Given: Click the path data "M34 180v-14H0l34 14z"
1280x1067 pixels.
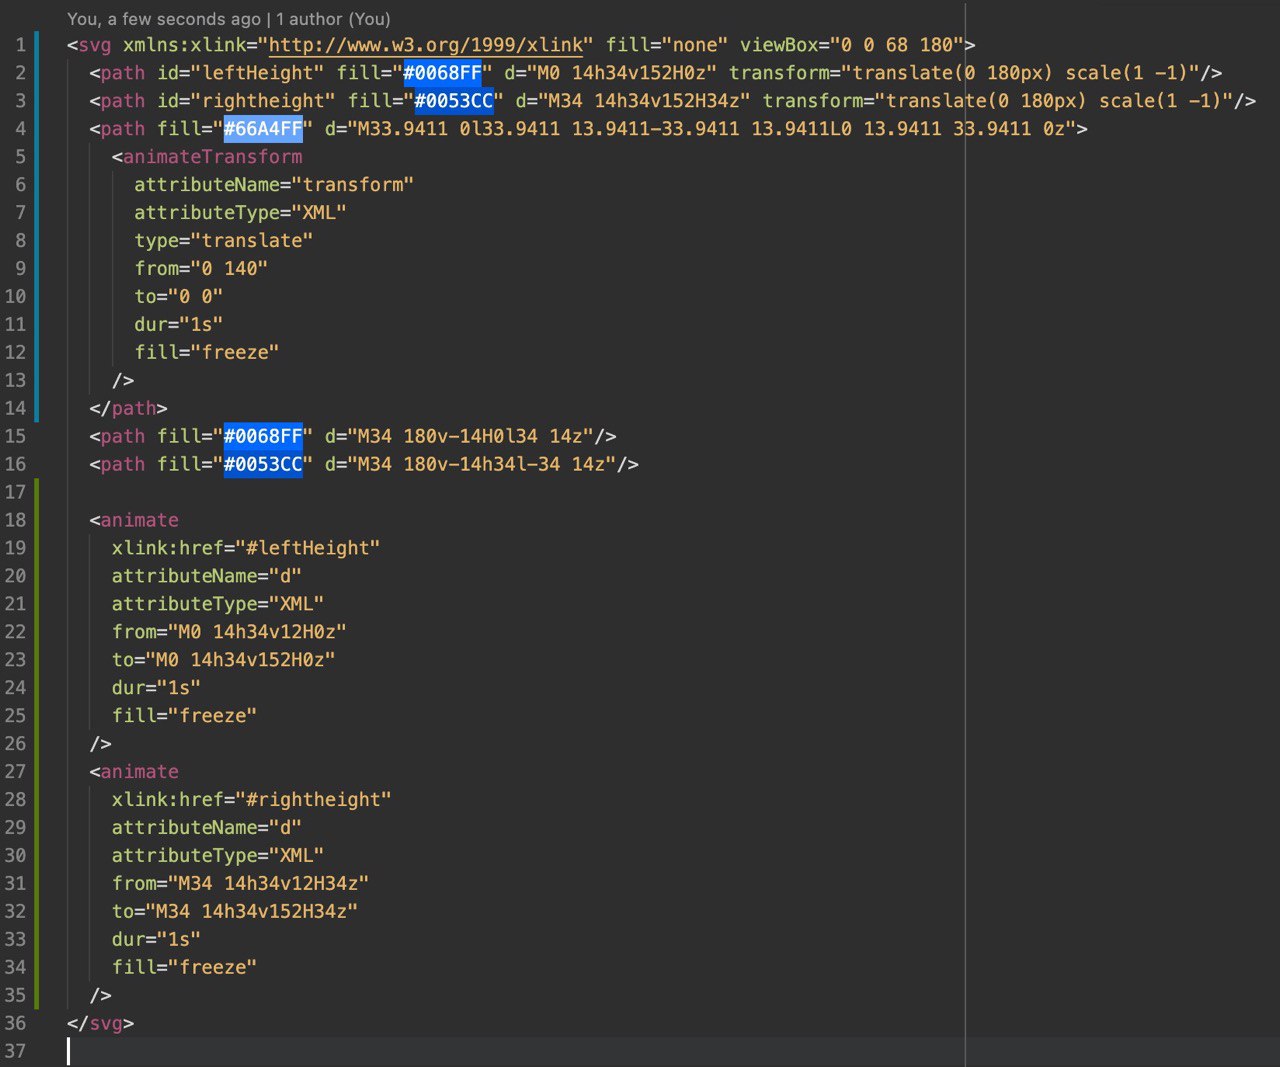Looking at the screenshot, I should click(471, 436).
